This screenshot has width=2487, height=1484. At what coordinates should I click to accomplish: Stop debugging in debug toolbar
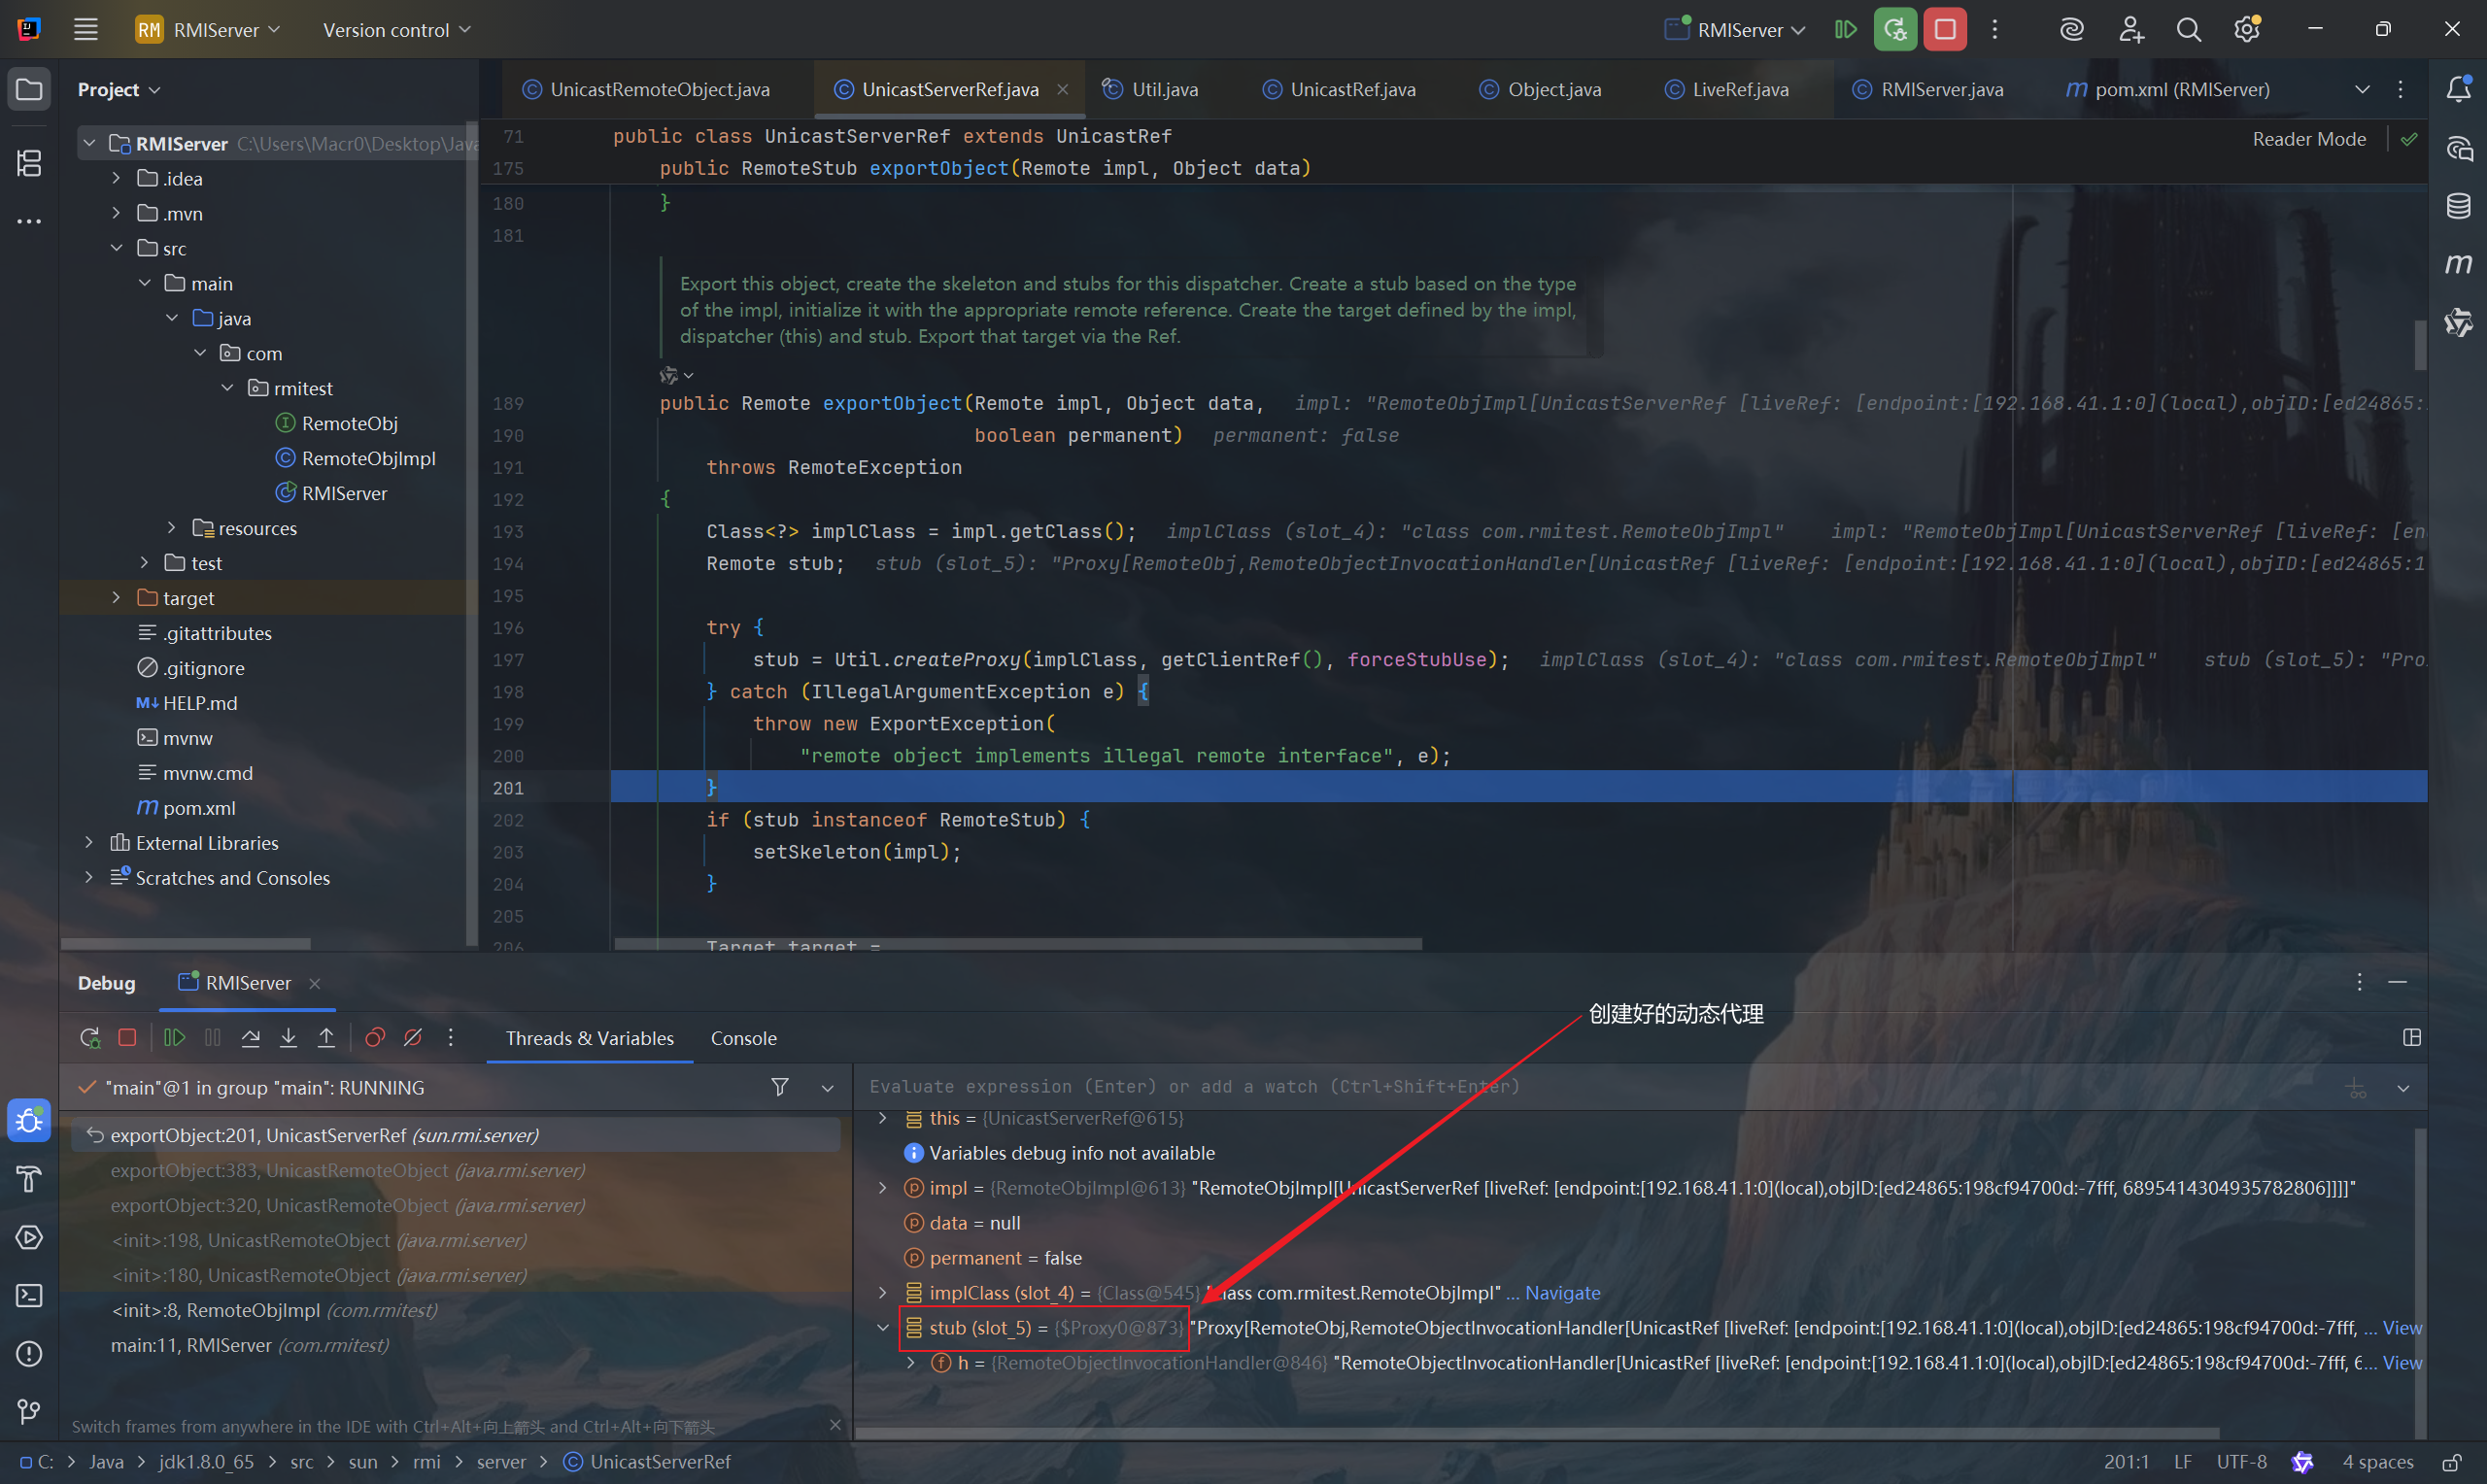coord(127,1038)
